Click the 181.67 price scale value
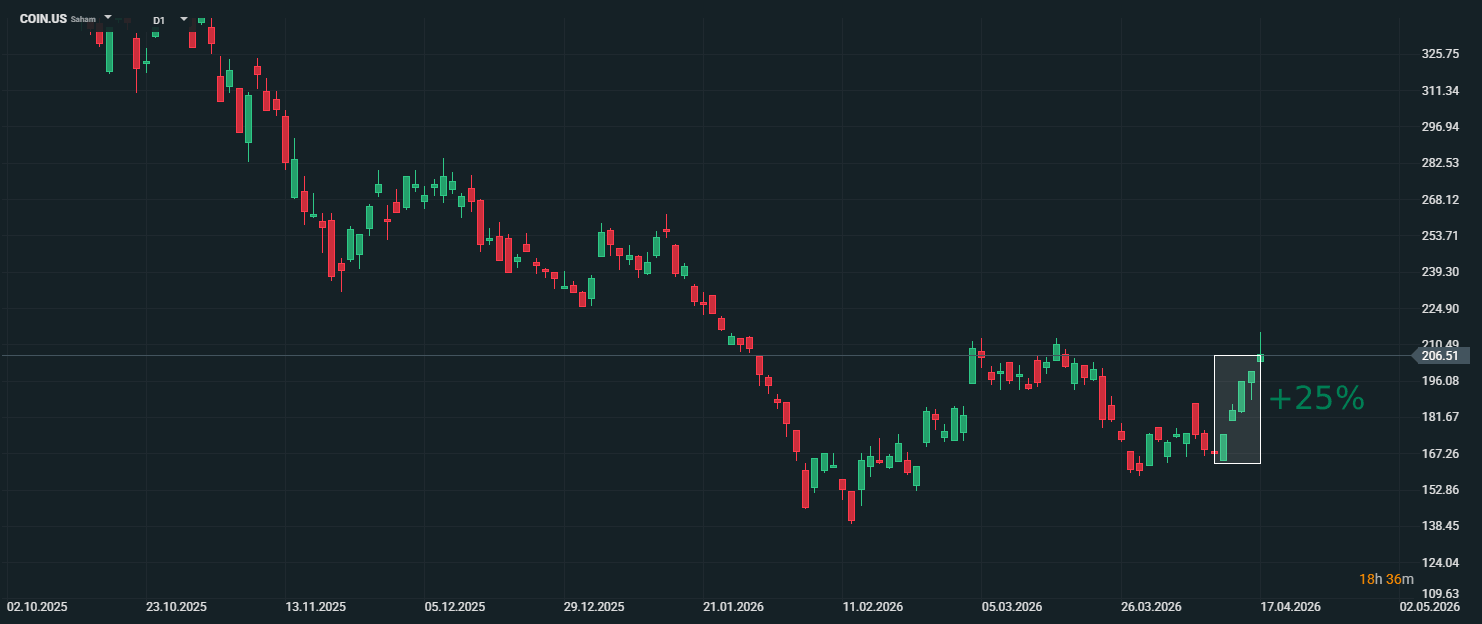Viewport: 1482px width, 624px height. [x=1440, y=417]
